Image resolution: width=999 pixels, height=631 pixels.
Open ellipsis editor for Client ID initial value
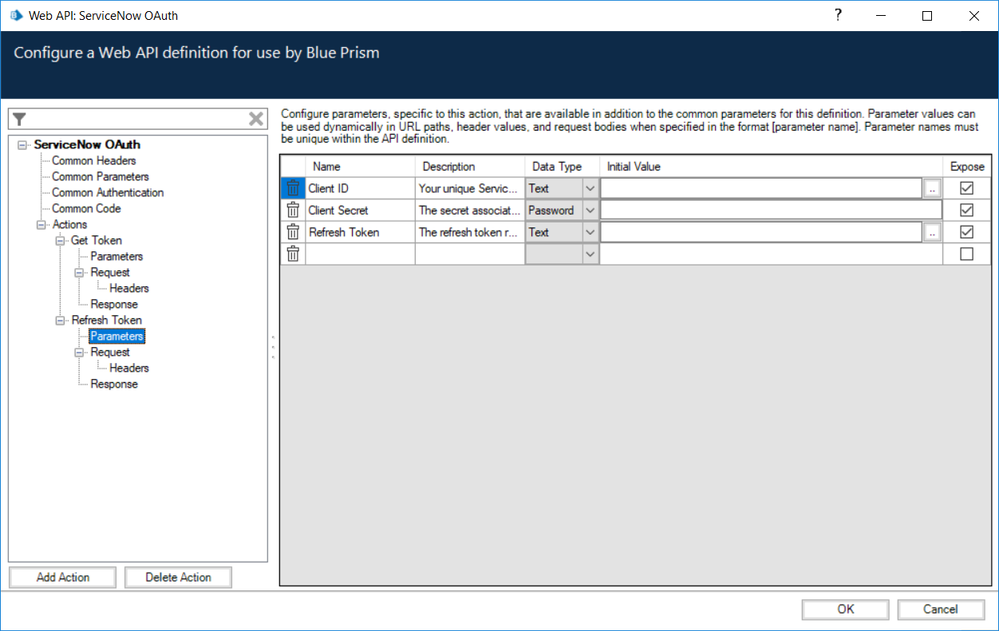pyautogui.click(x=932, y=188)
